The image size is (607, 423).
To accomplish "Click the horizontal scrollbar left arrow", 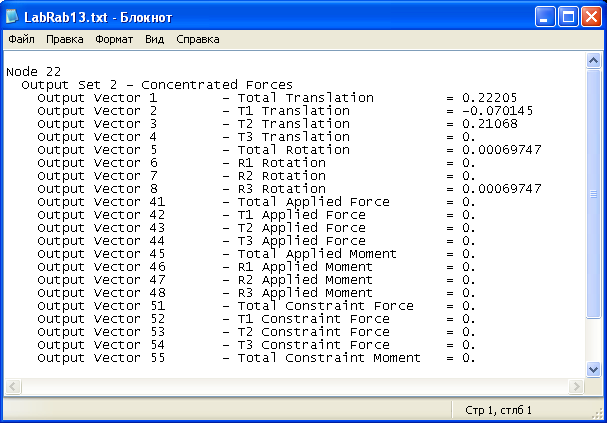I will click(x=13, y=387).
